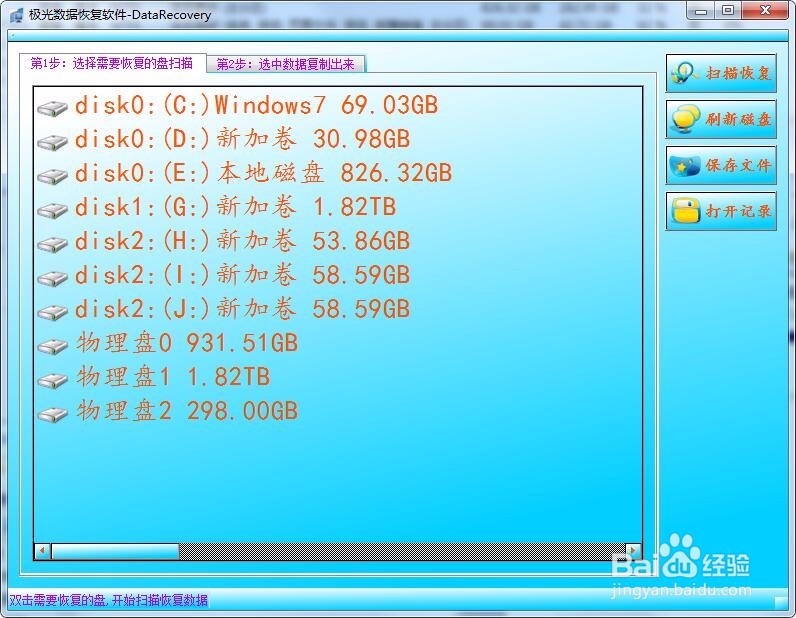Click drive icon beside 物理盘2 298.00GB
This screenshot has width=796, height=618.
point(53,414)
